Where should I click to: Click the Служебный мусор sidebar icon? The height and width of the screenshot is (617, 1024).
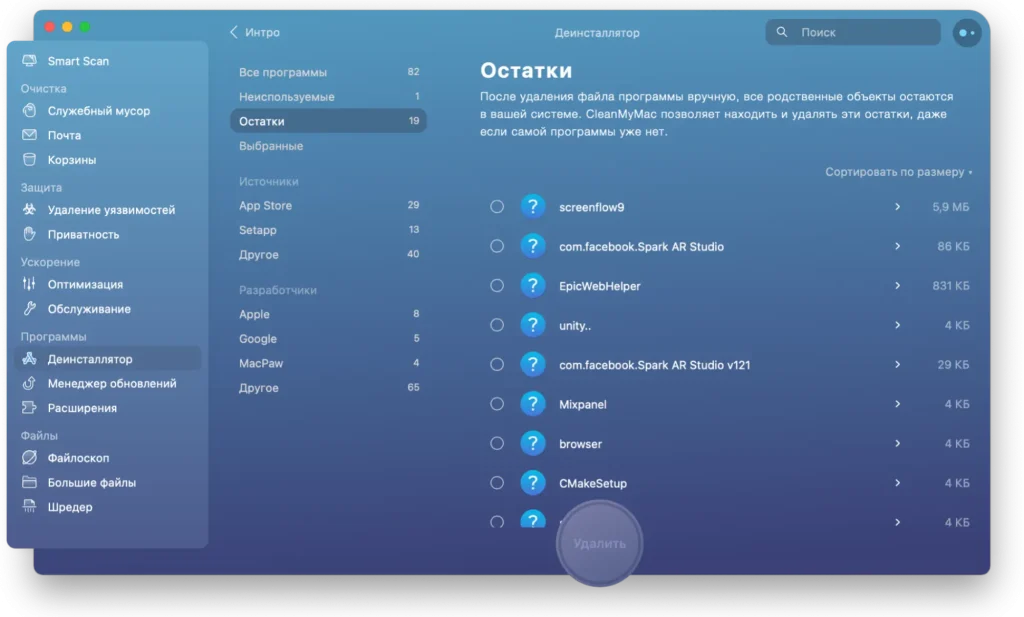pos(29,111)
